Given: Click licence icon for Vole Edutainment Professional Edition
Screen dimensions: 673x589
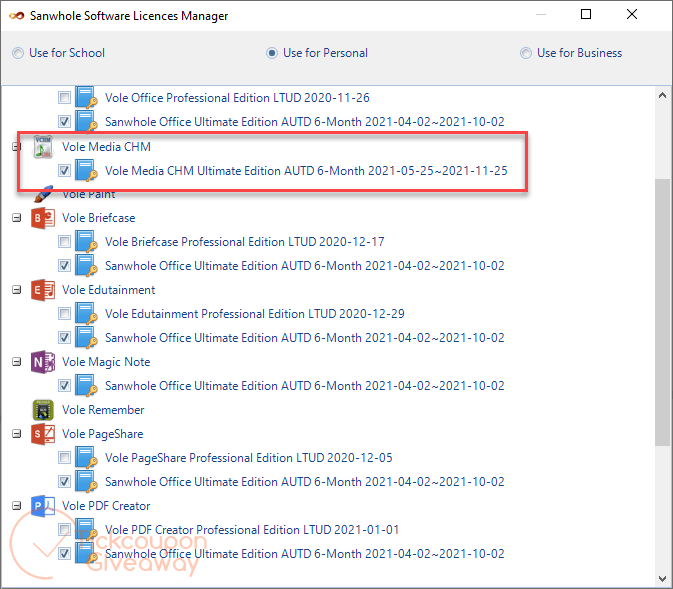Looking at the screenshot, I should 86,314.
